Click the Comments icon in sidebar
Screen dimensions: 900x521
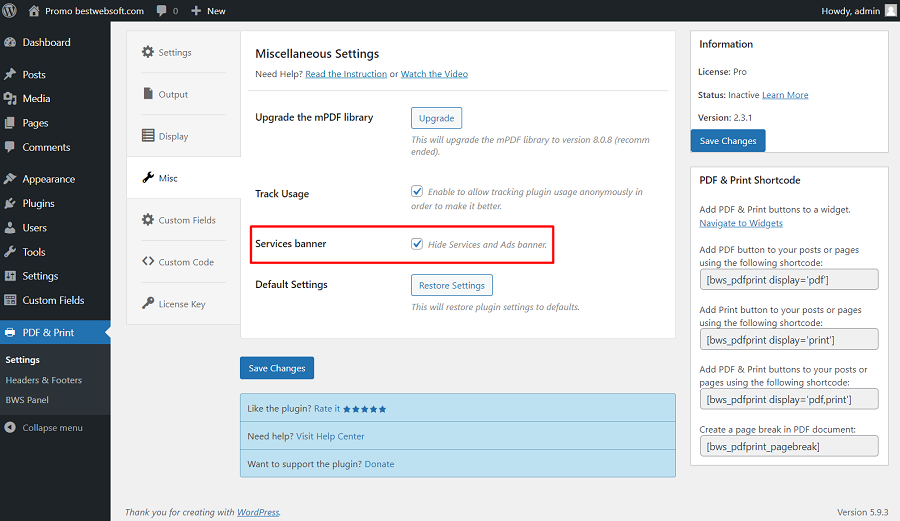(x=10, y=147)
